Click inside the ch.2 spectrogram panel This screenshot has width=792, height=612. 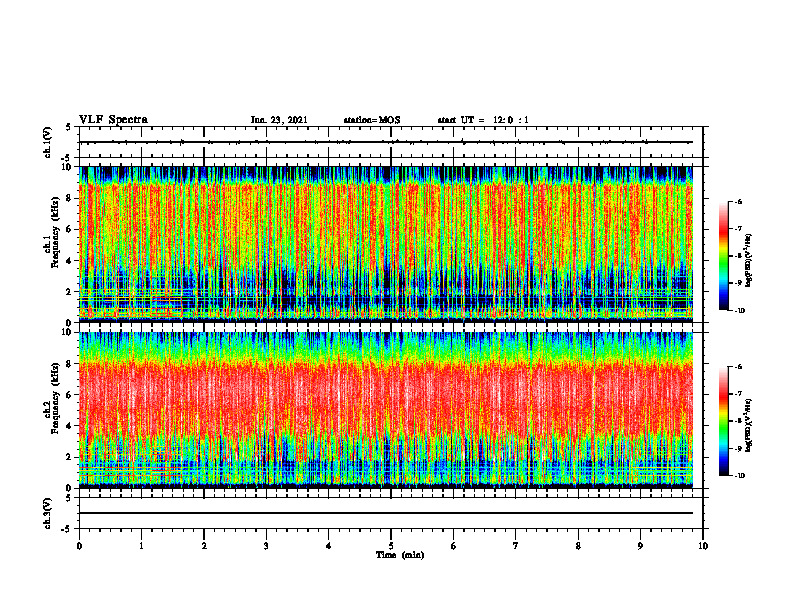pyautogui.click(x=386, y=410)
